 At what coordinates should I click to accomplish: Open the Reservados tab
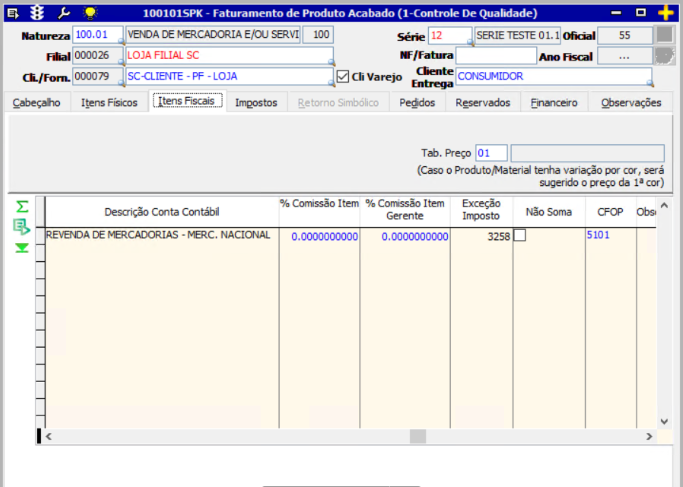[x=483, y=103]
